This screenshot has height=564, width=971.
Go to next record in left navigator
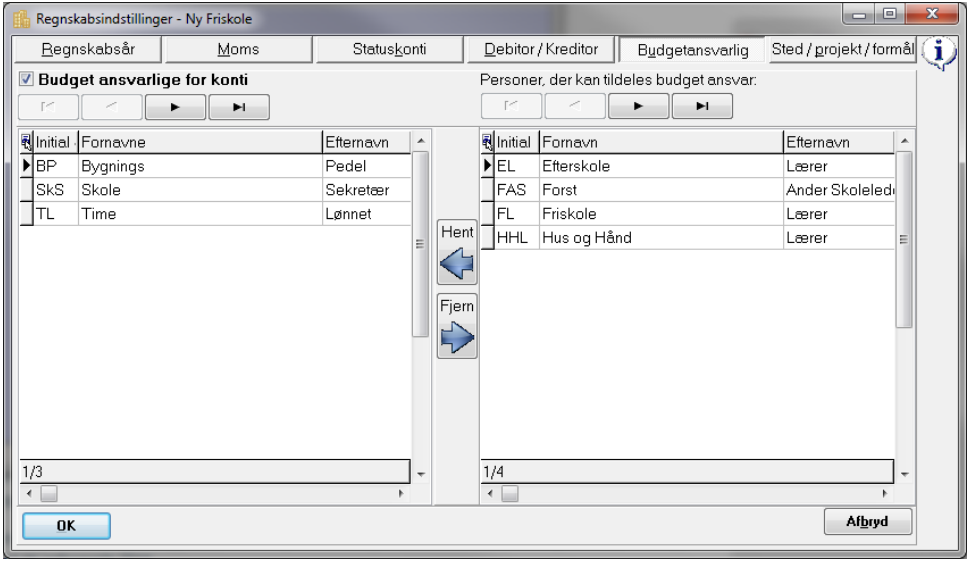coord(175,107)
